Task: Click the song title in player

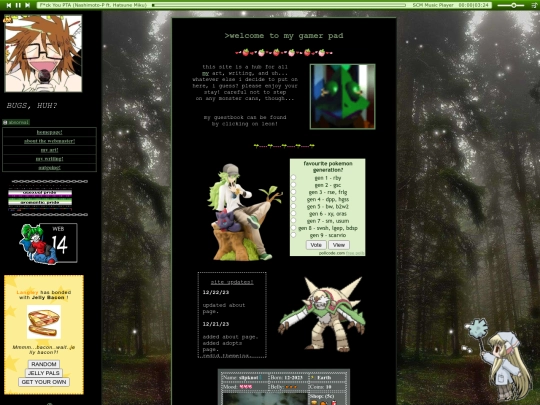Action: pyautogui.click(x=93, y=5)
